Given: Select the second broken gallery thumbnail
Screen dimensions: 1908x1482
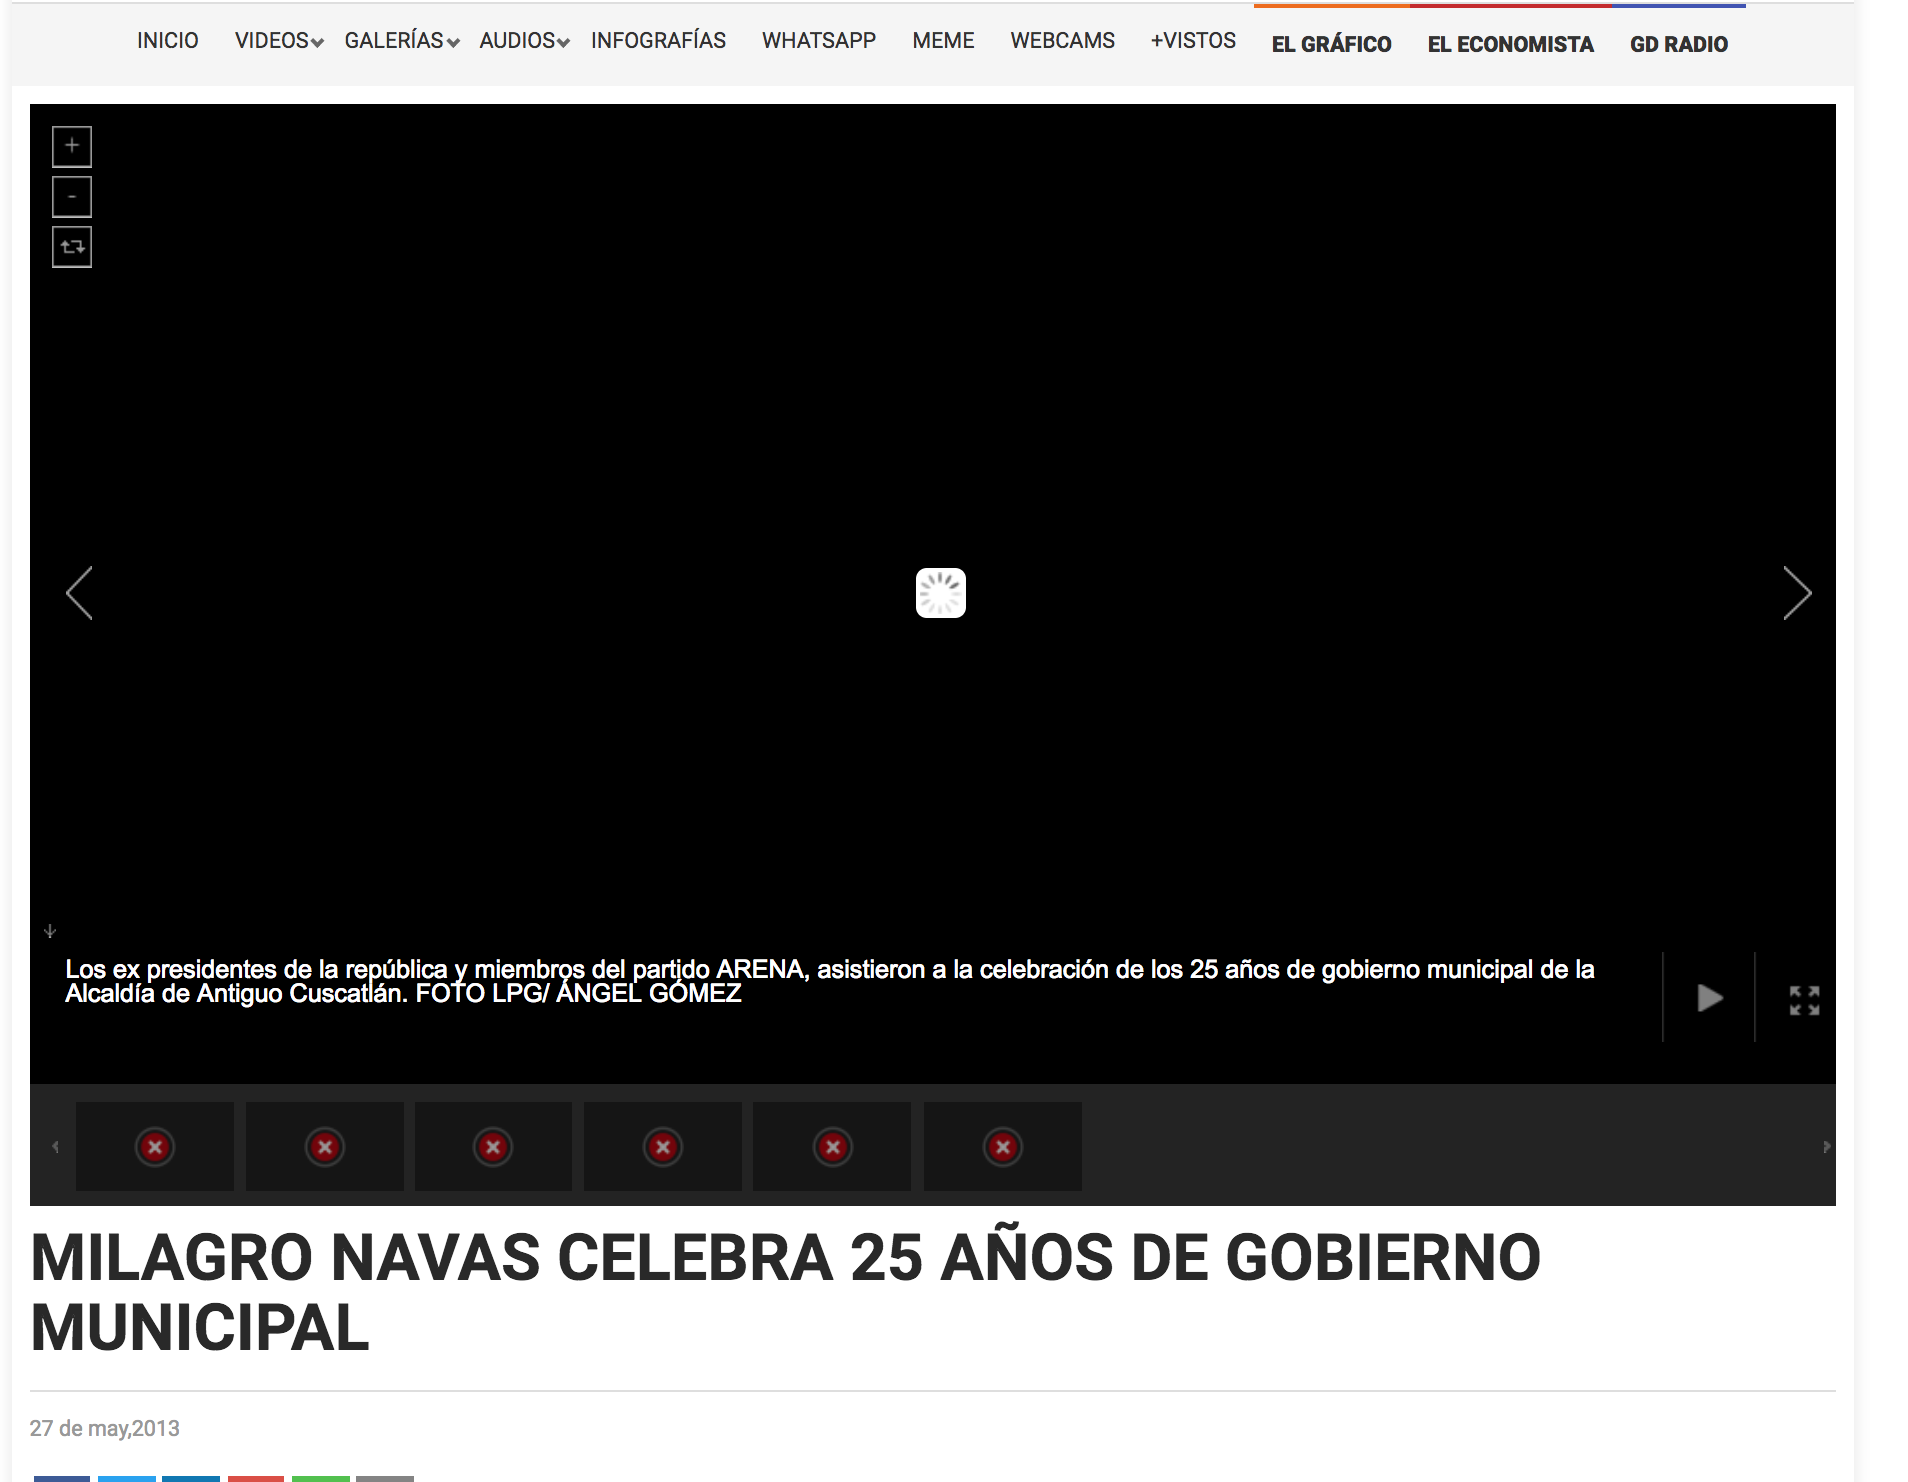Looking at the screenshot, I should (x=325, y=1146).
